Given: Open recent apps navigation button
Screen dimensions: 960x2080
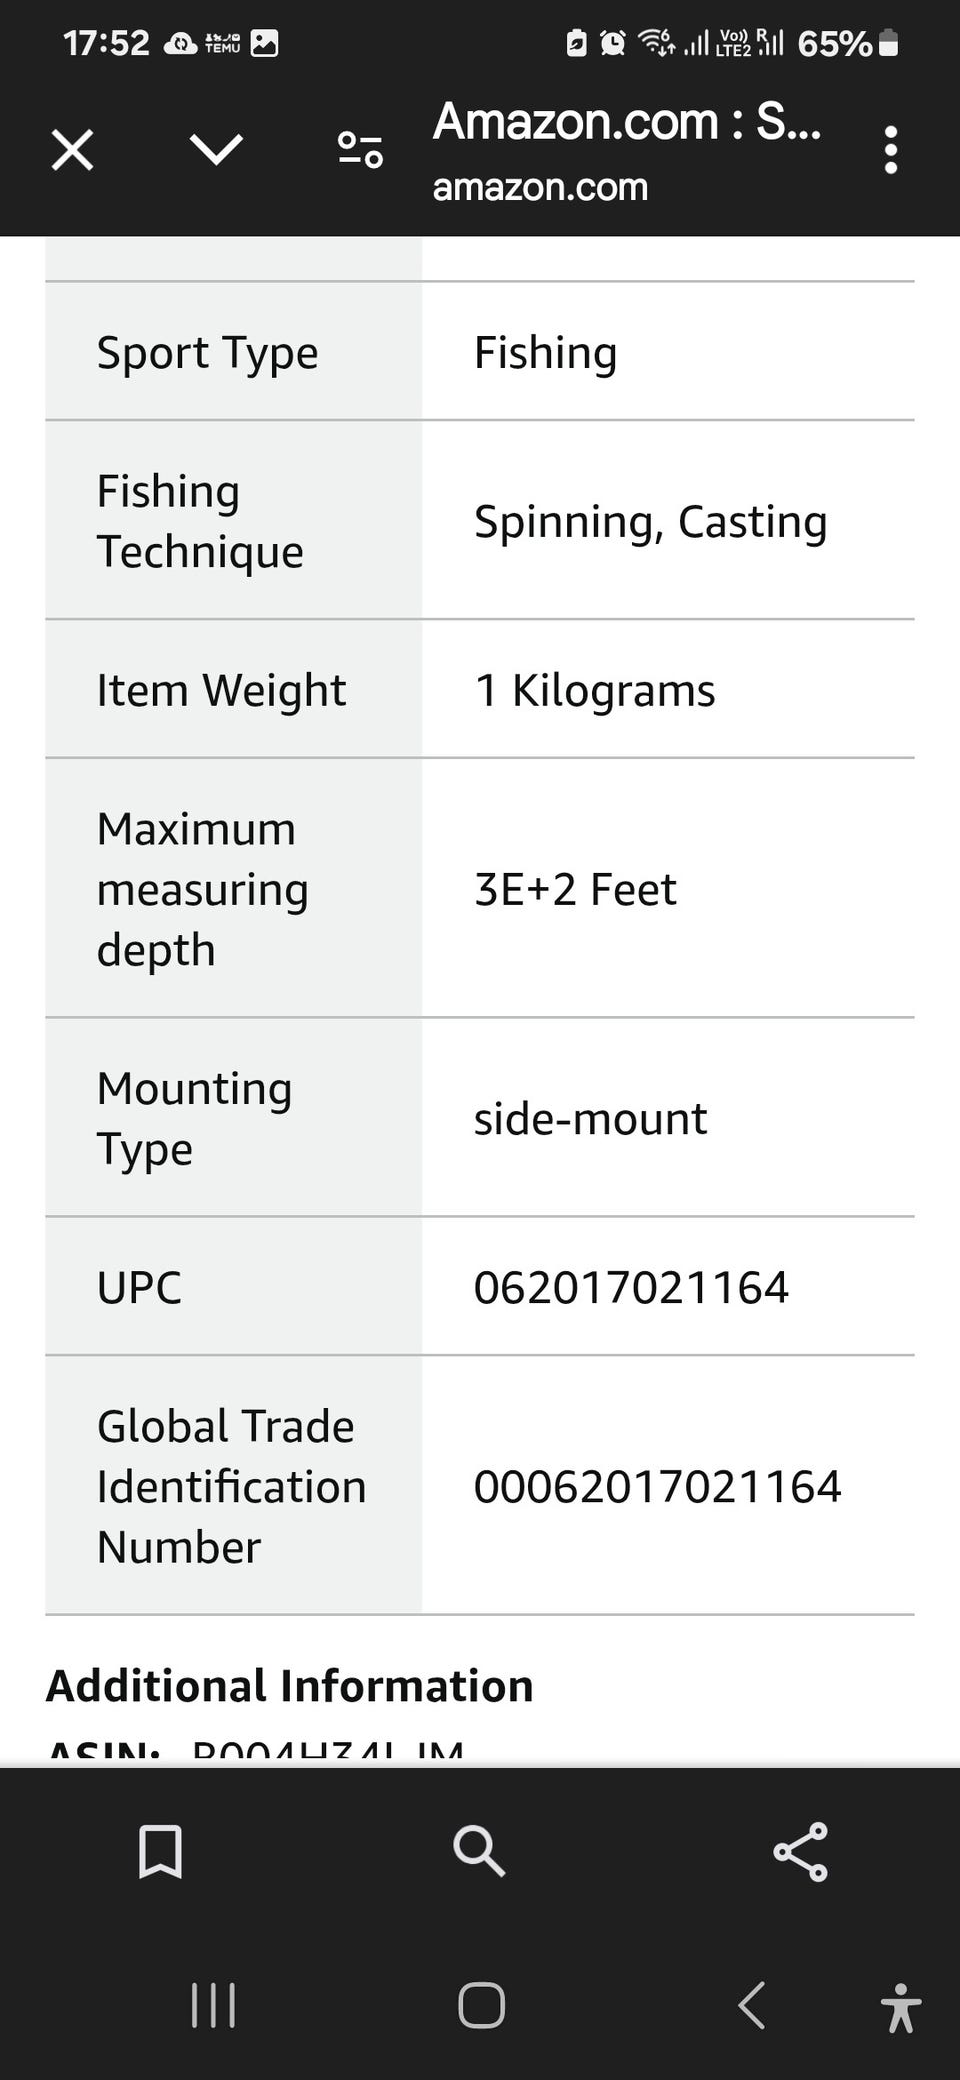Looking at the screenshot, I should coord(213,2005).
